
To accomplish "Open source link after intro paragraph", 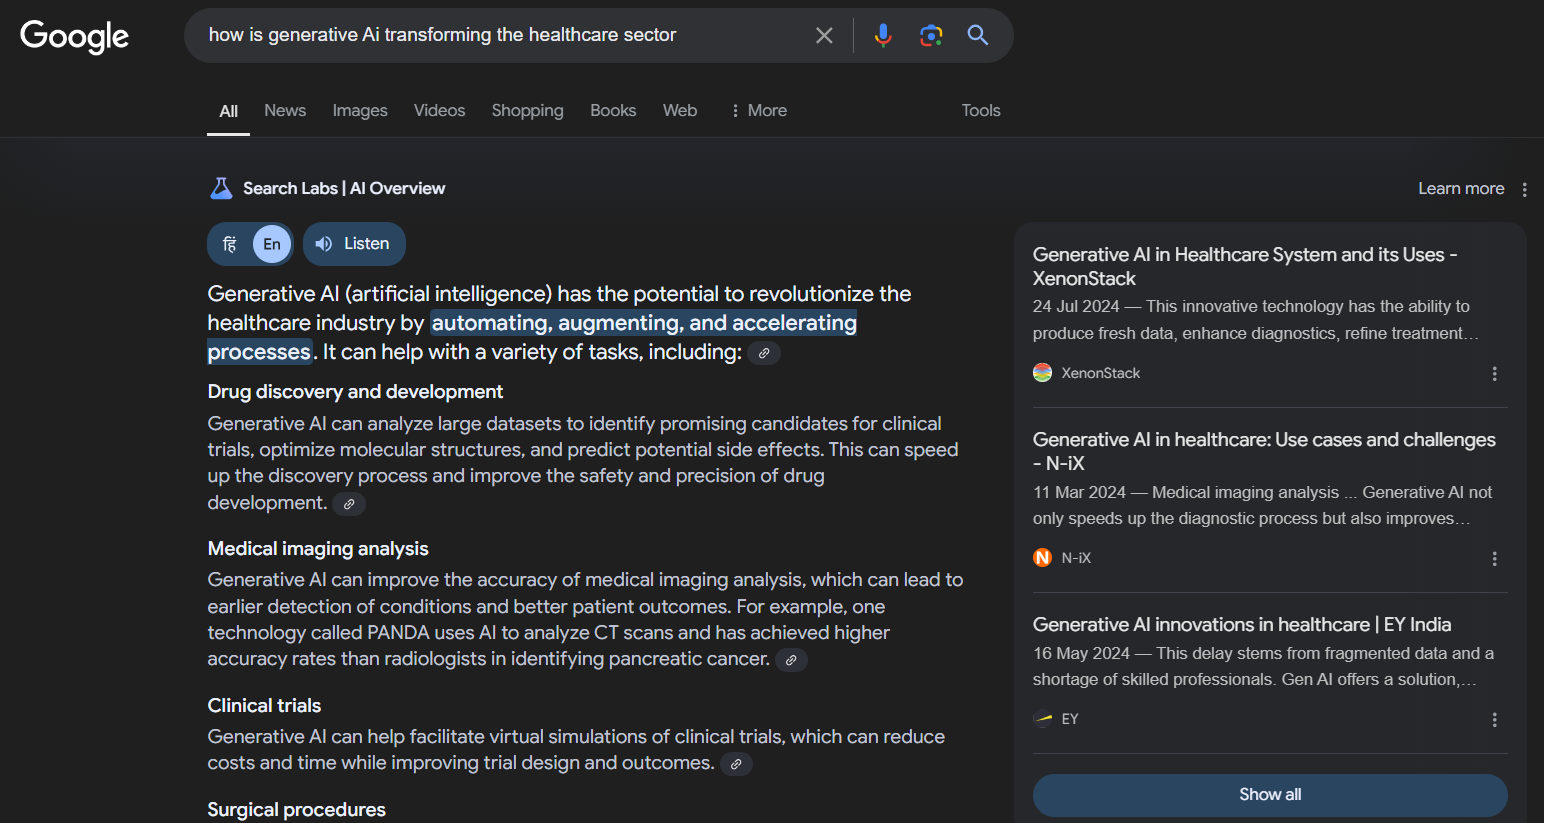I will (764, 353).
